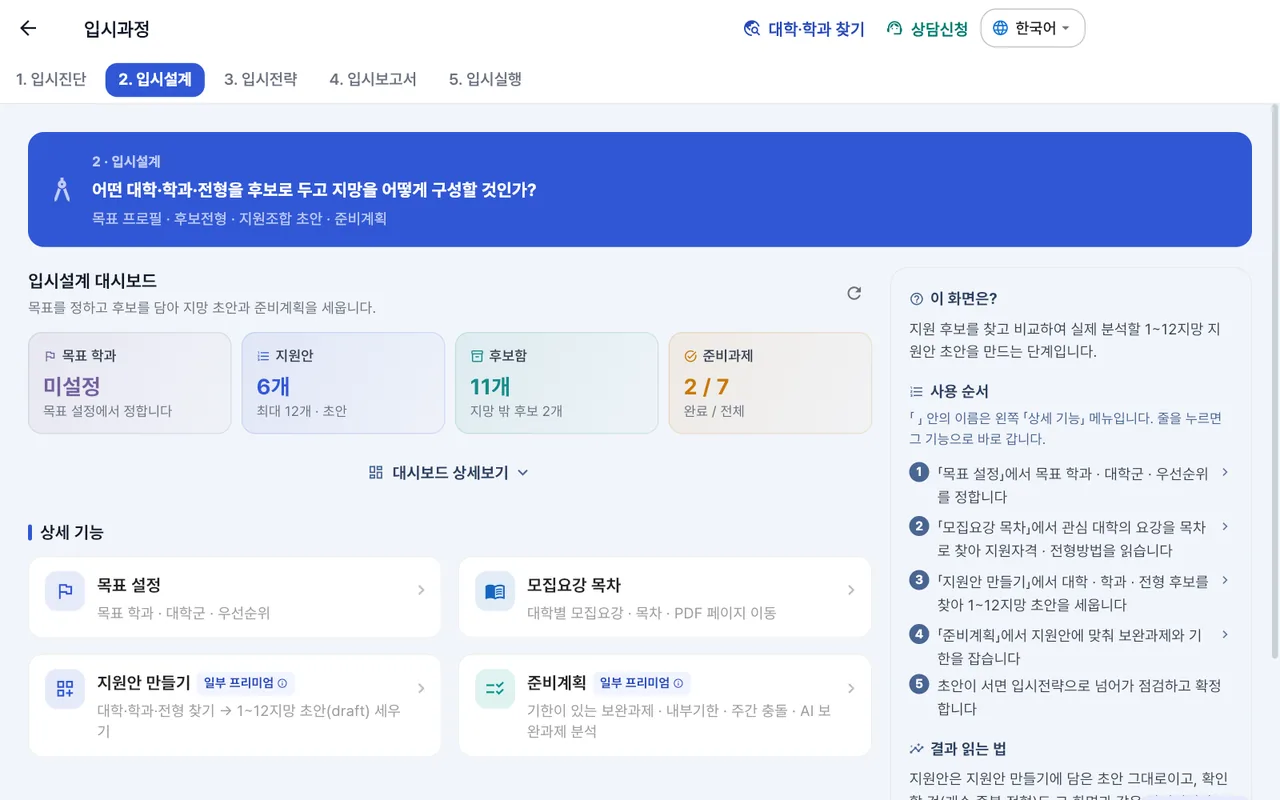Viewport: 1280px width, 800px height.
Task: Click the 지원안 만들기 grid-plus icon
Action: click(x=65, y=689)
